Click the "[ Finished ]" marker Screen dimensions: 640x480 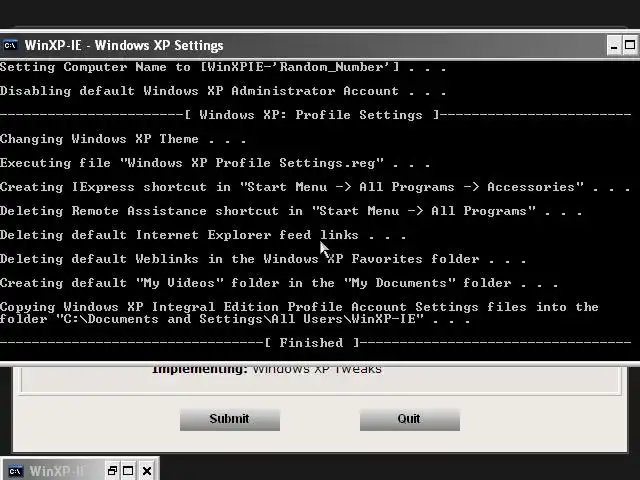tap(312, 343)
